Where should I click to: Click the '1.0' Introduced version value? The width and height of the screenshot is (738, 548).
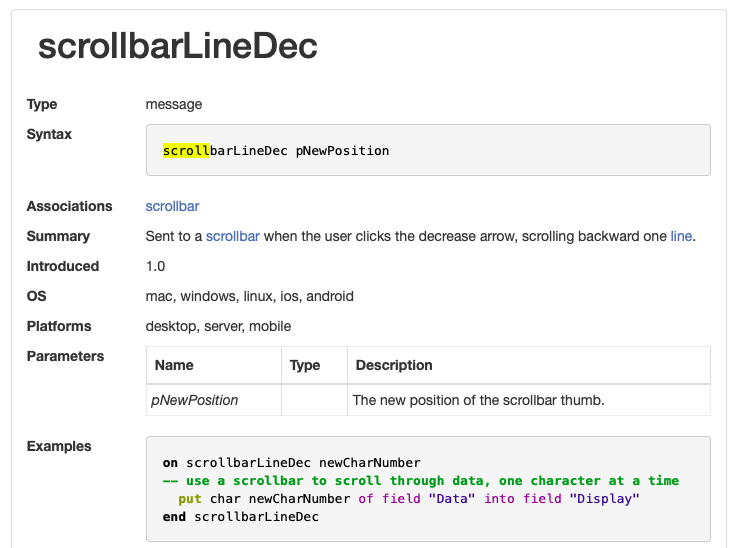156,266
